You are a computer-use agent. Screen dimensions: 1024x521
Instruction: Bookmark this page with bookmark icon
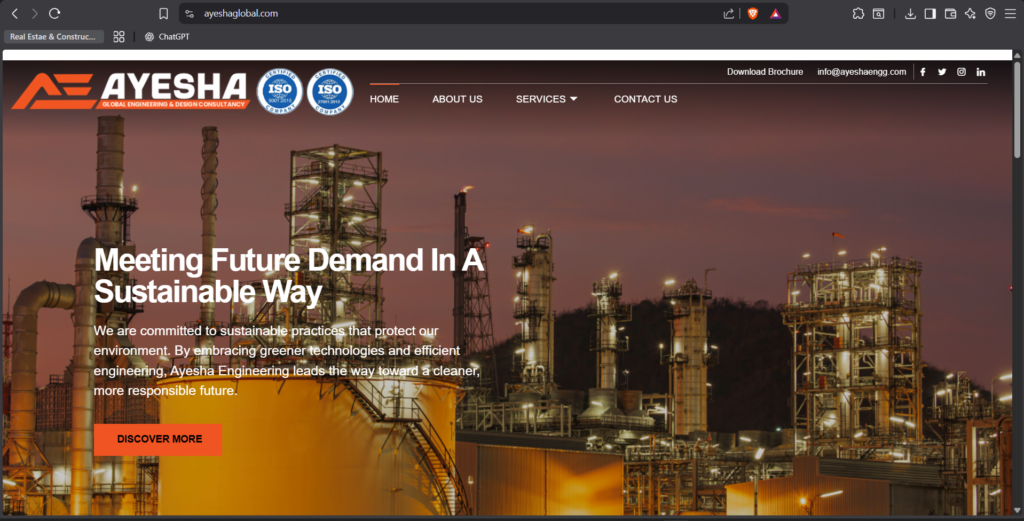[x=163, y=14]
